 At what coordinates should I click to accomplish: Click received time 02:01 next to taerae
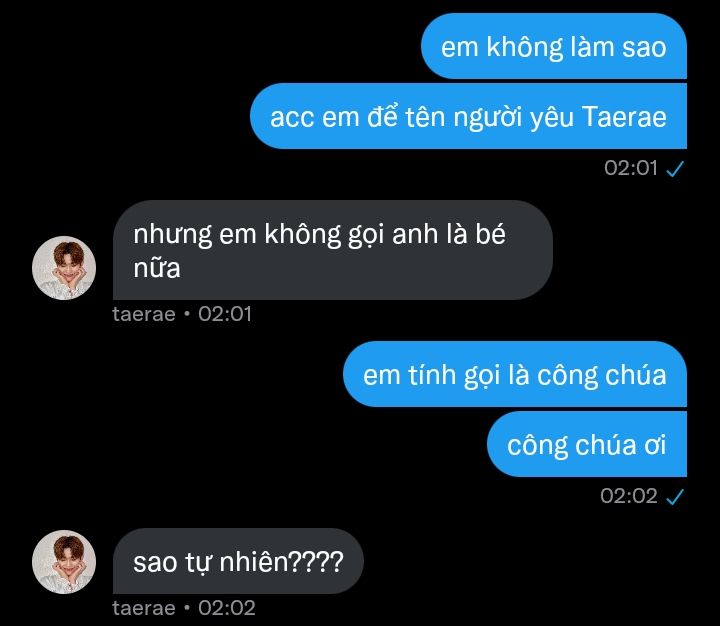pyautogui.click(x=225, y=314)
